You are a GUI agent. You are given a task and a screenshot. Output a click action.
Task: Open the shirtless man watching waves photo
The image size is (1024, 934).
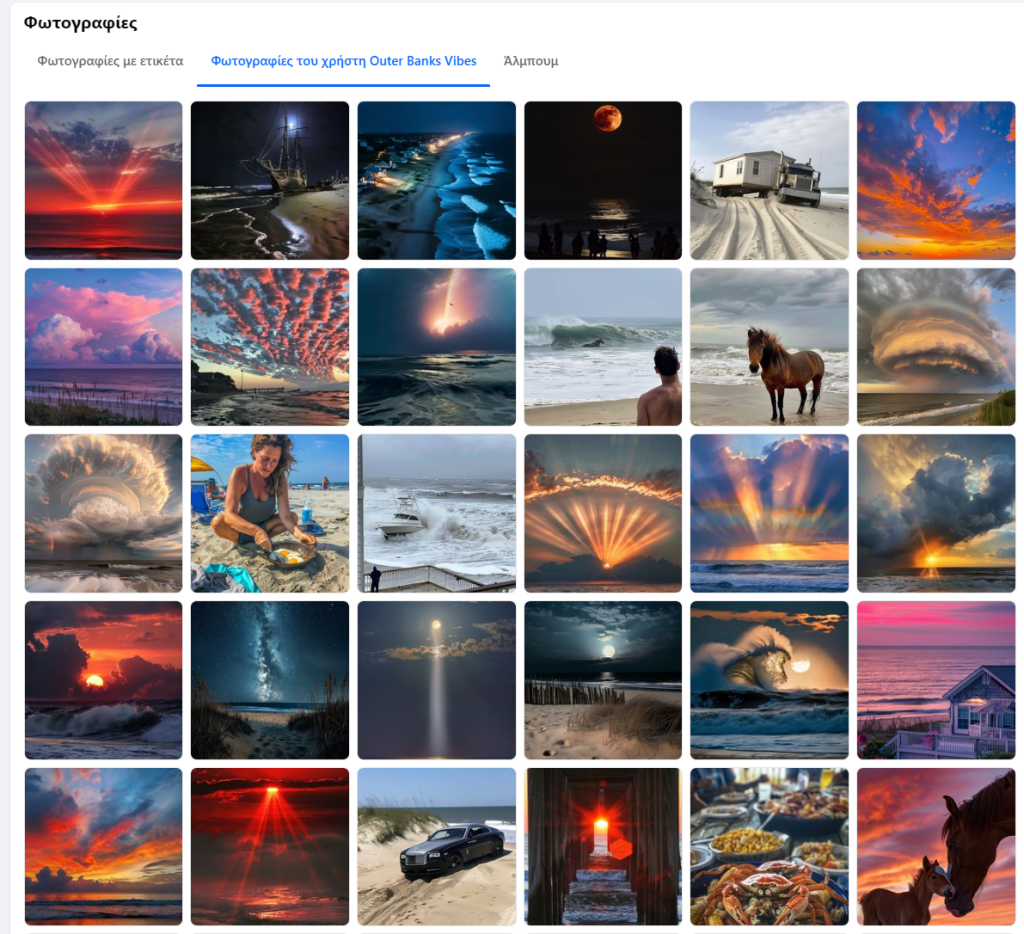(x=603, y=347)
